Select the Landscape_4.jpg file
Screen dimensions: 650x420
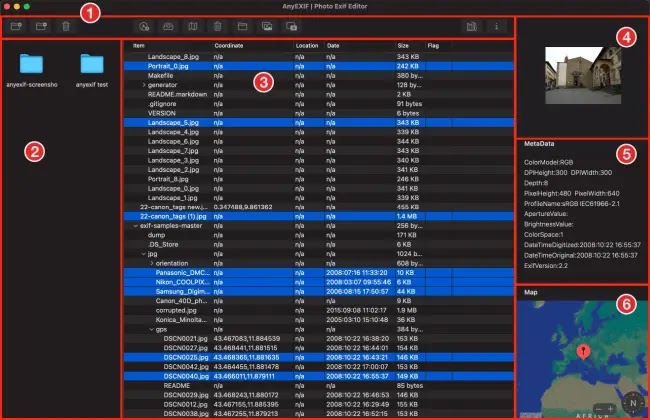click(318, 132)
